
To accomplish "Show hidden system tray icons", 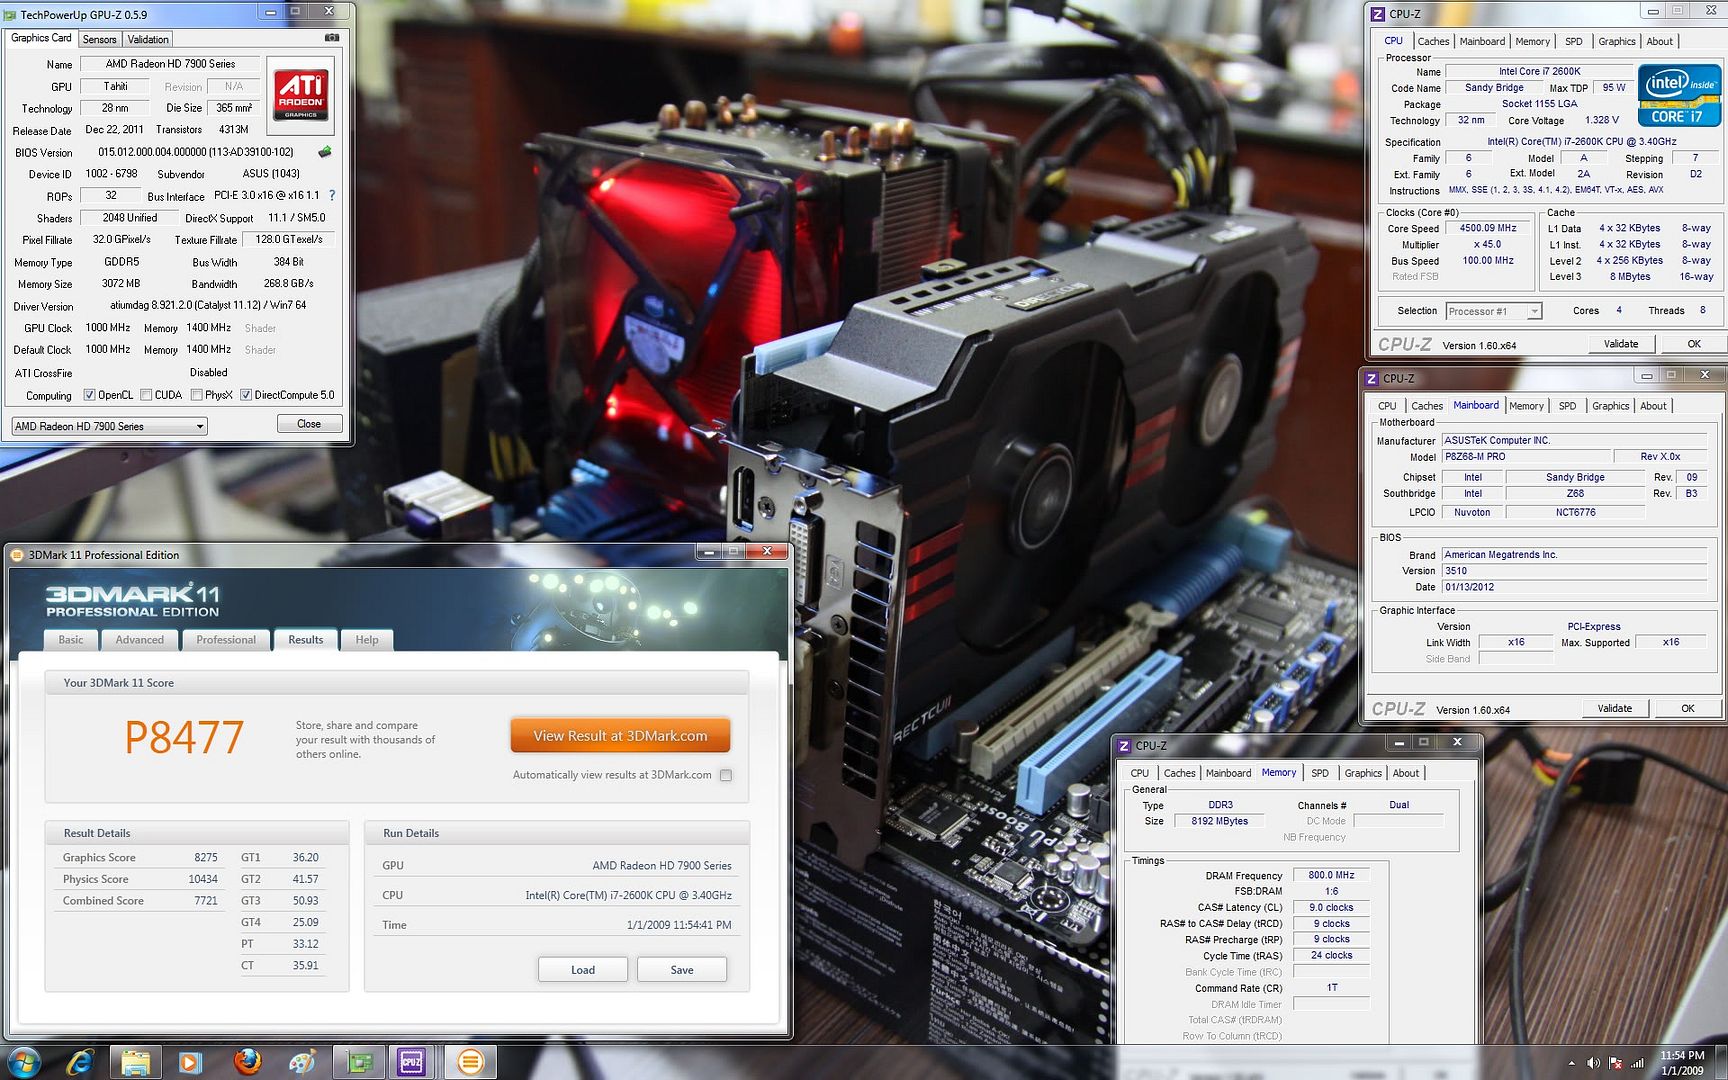I will [1571, 1063].
